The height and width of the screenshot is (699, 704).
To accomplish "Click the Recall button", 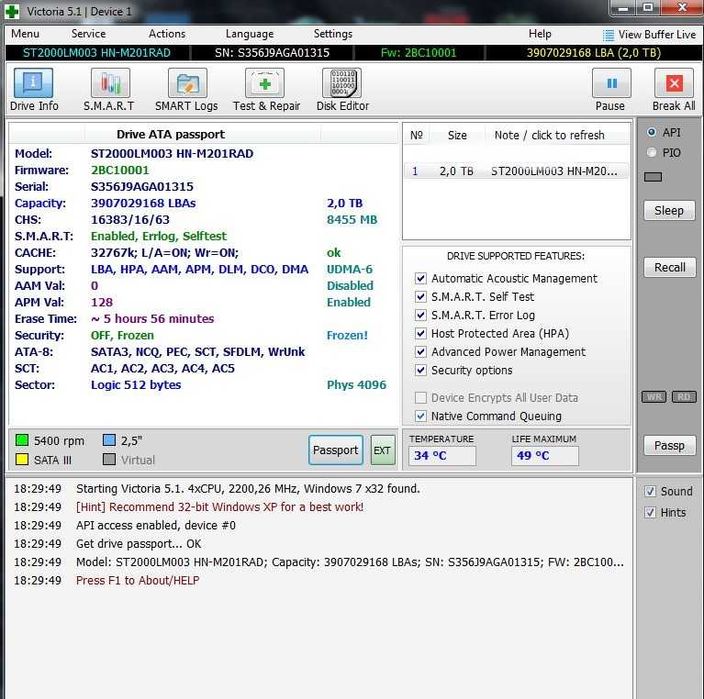I will point(669,268).
